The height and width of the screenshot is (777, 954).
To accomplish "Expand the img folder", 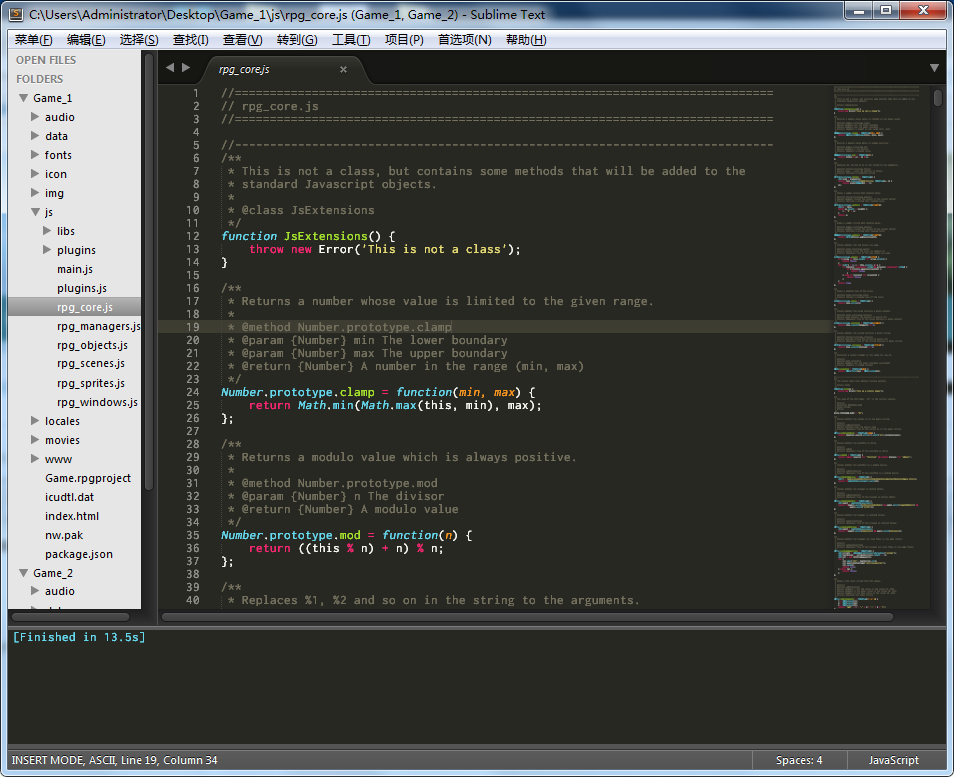I will point(35,192).
